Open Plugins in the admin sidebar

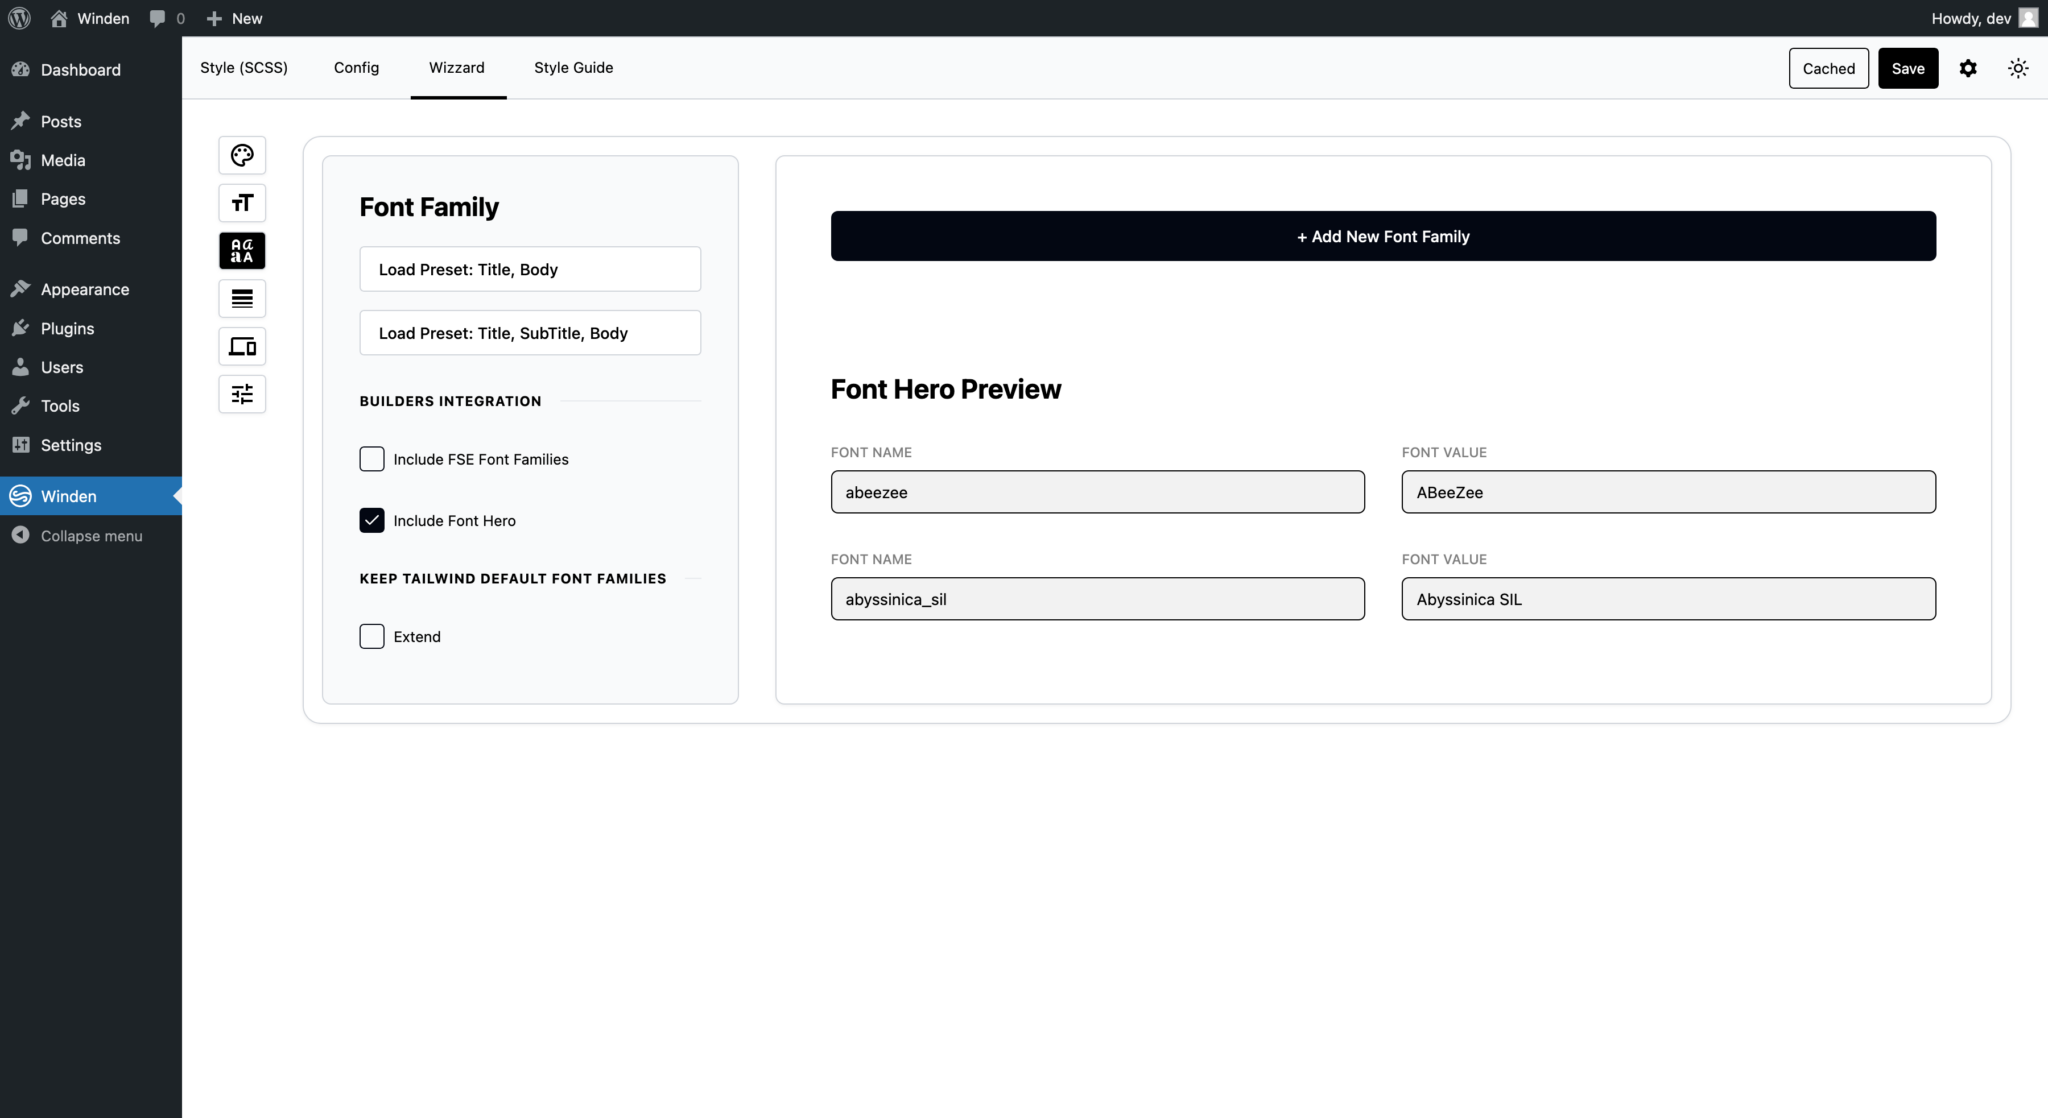click(91, 328)
